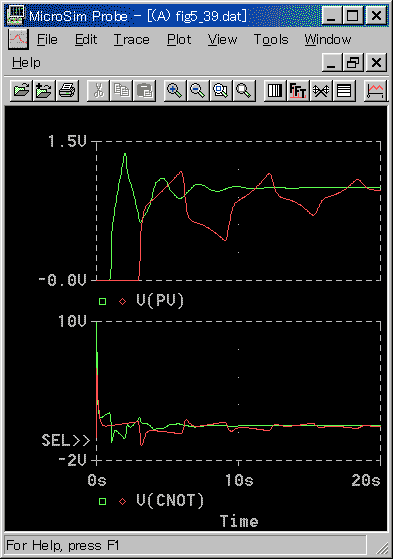The height and width of the screenshot is (559, 393).
Task: Click the Probe document icon beside File
Action: click(x=18, y=39)
